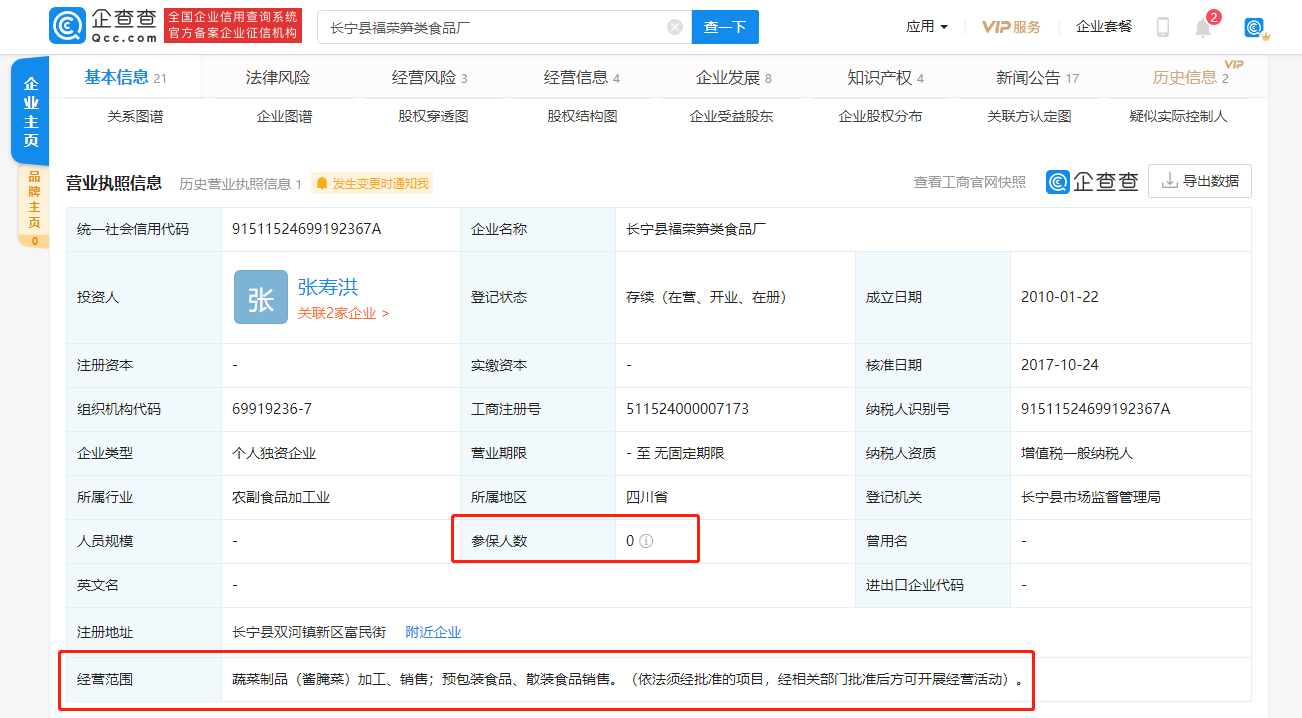Click the info icon beside 参保人数 value
This screenshot has width=1302, height=718.
(646, 541)
